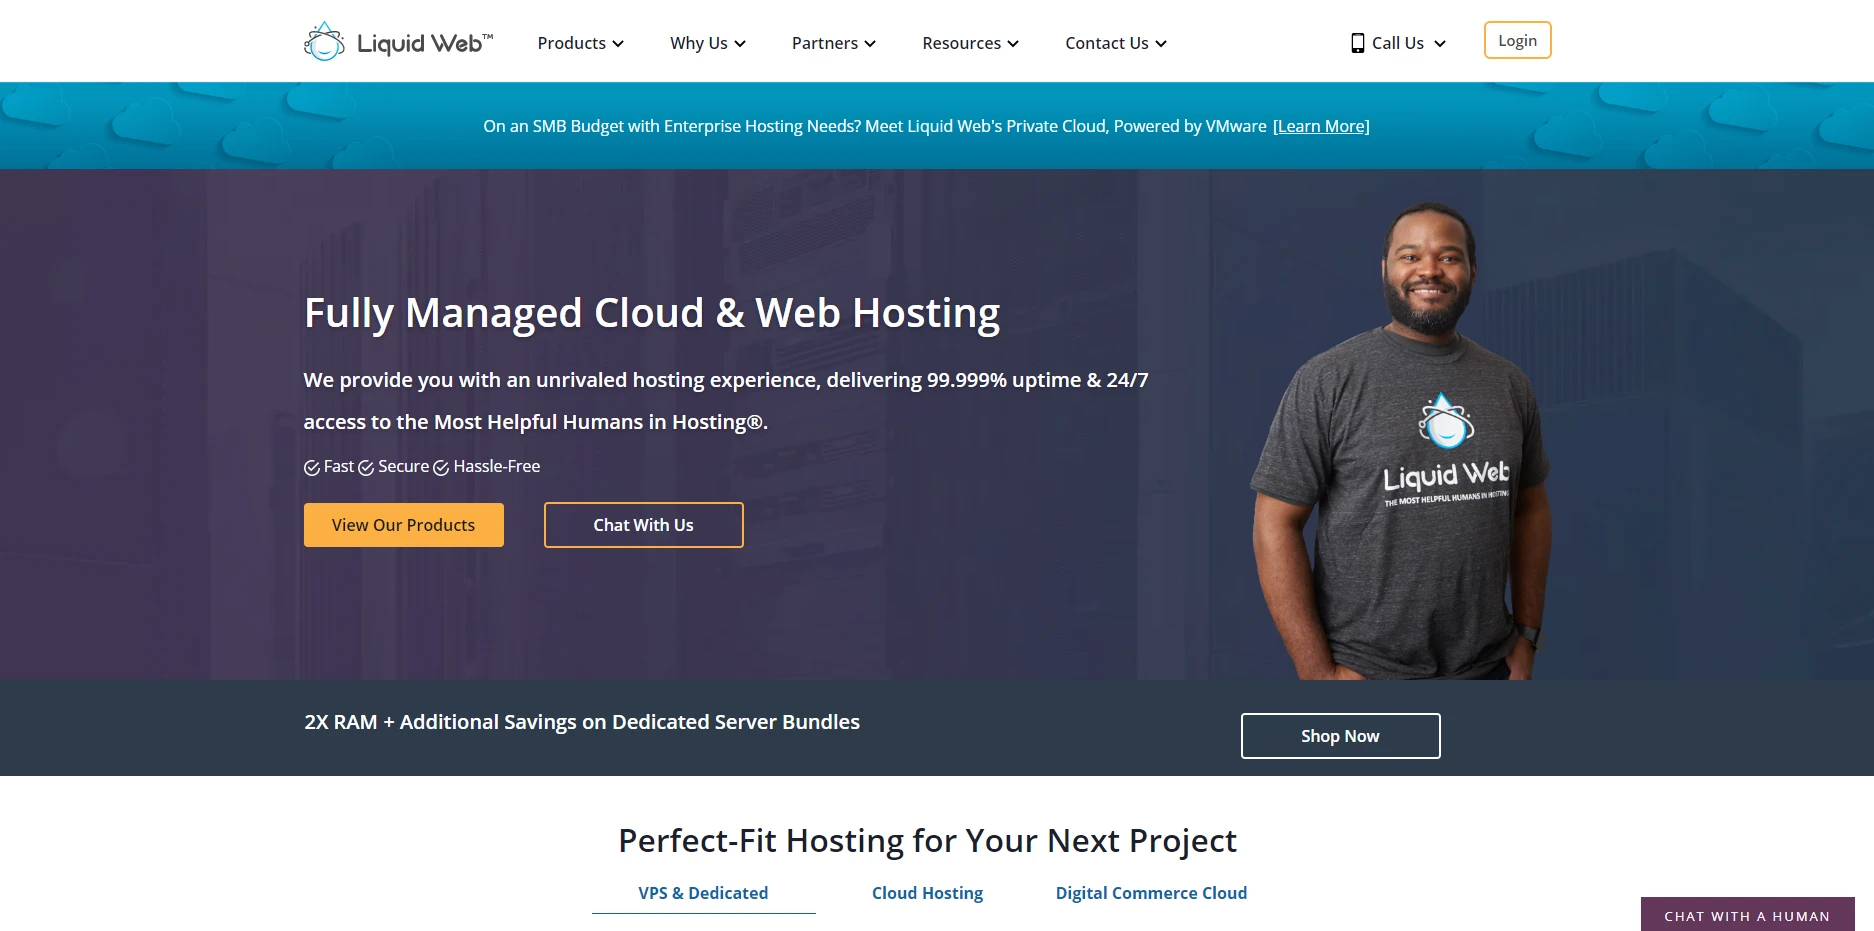Open the Why Us dropdown
Screen dimensions: 1874x931
click(707, 43)
